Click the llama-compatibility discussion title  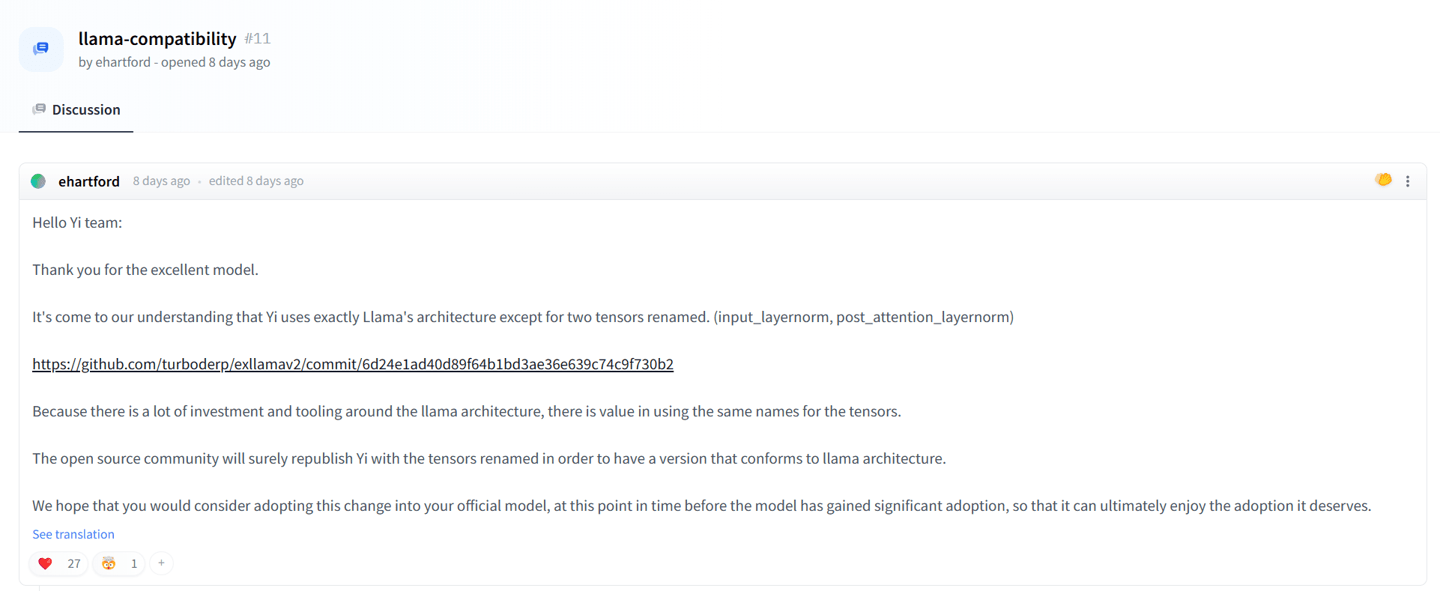[157, 38]
